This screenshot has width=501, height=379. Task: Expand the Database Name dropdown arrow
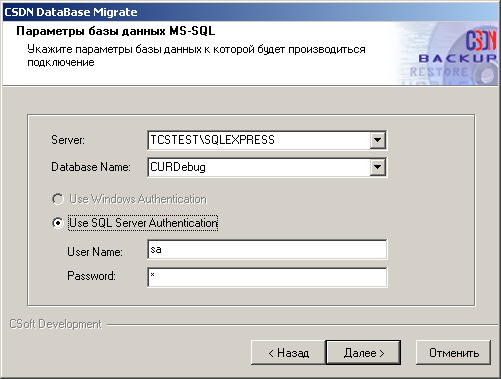coord(378,167)
